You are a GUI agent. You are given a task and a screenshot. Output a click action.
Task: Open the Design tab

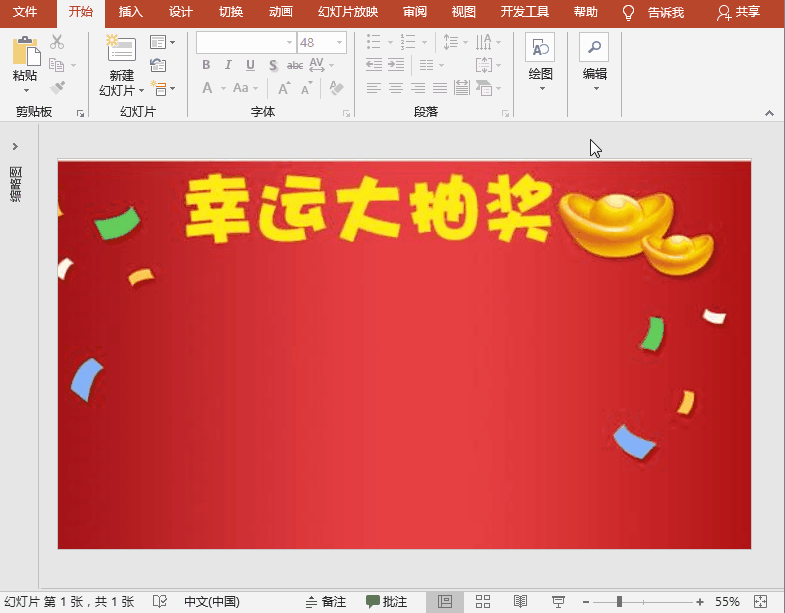180,12
